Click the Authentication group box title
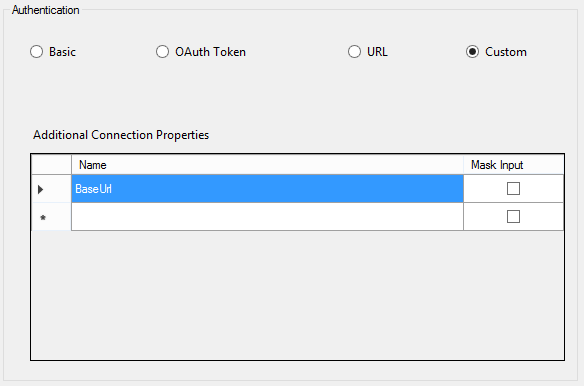This screenshot has height=386, width=584. pos(45,10)
